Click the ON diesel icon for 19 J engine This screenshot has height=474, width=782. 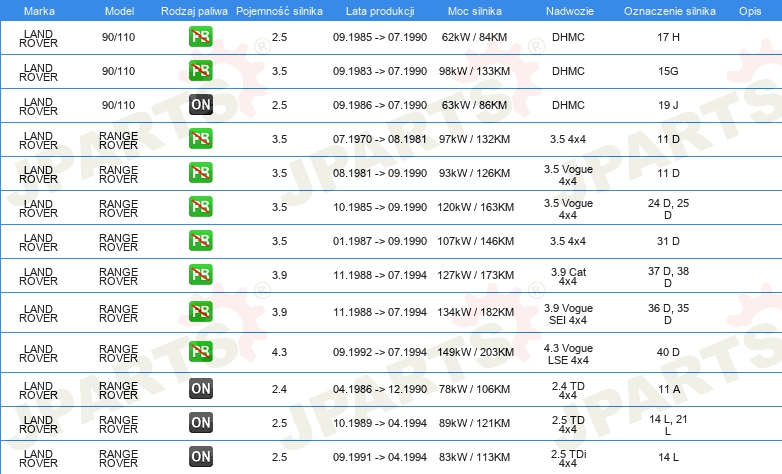(x=200, y=105)
